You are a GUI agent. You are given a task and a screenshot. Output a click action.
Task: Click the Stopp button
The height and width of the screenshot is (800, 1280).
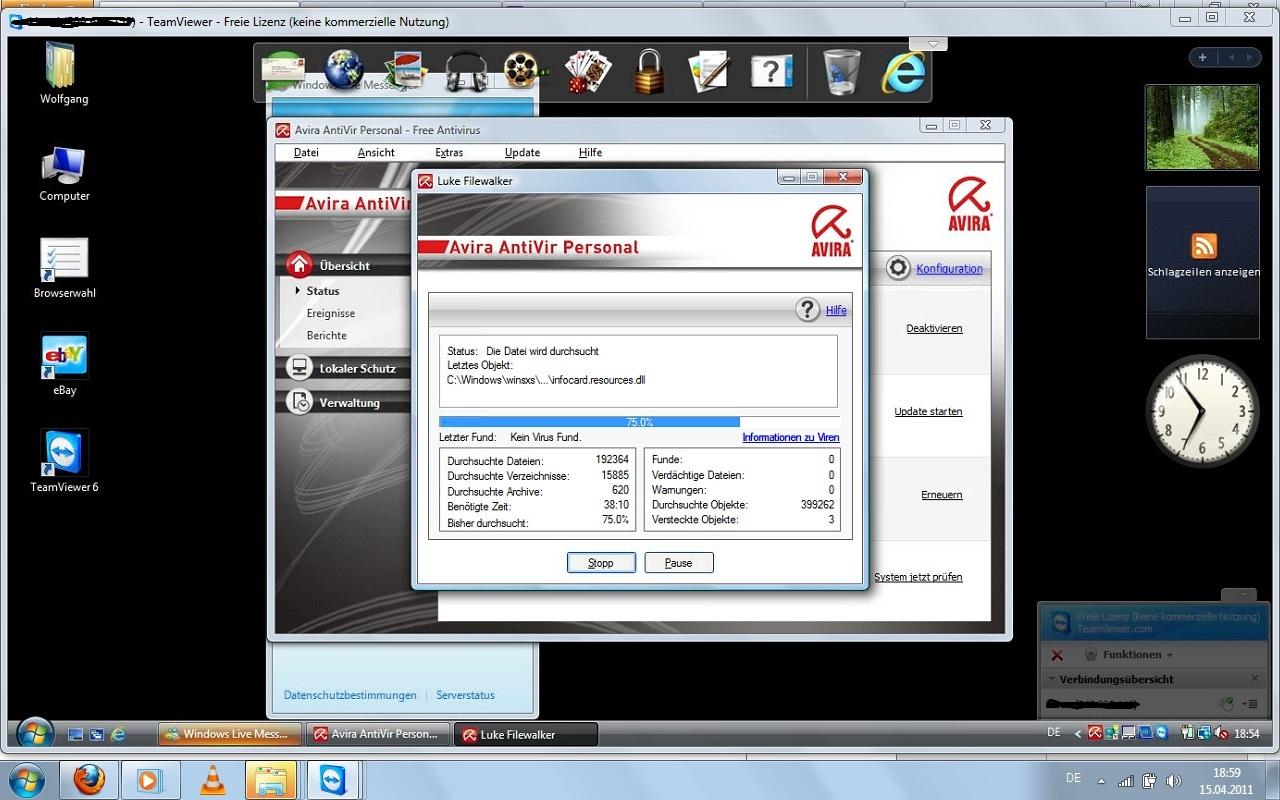tap(601, 563)
